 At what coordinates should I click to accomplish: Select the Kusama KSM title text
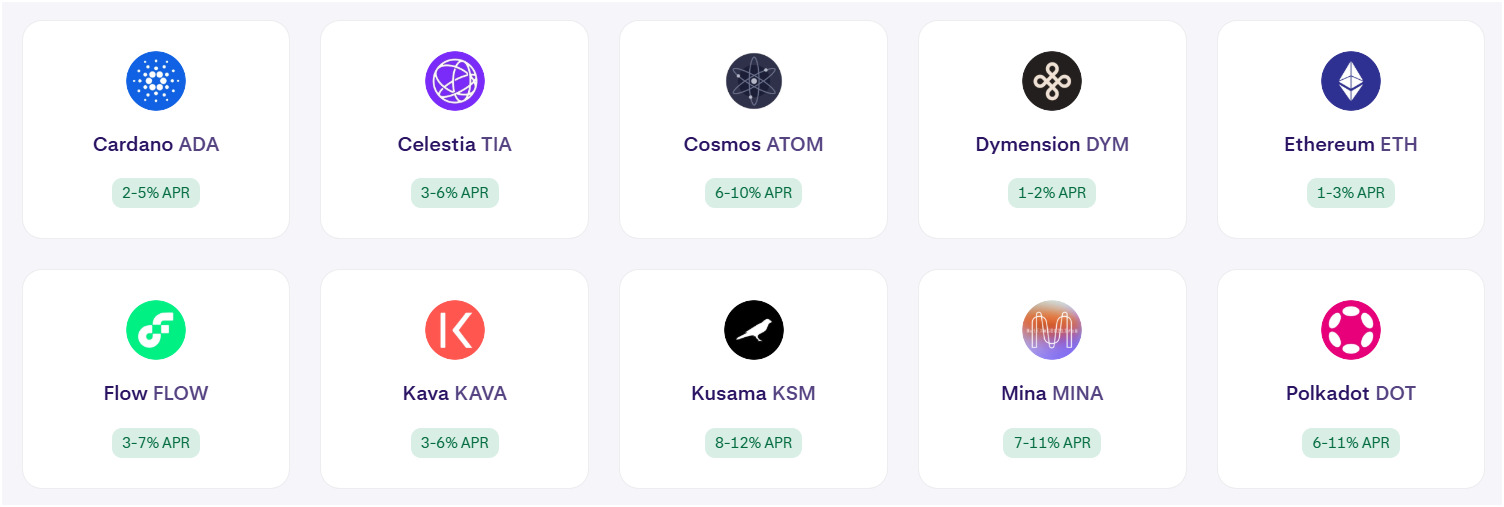tap(753, 393)
